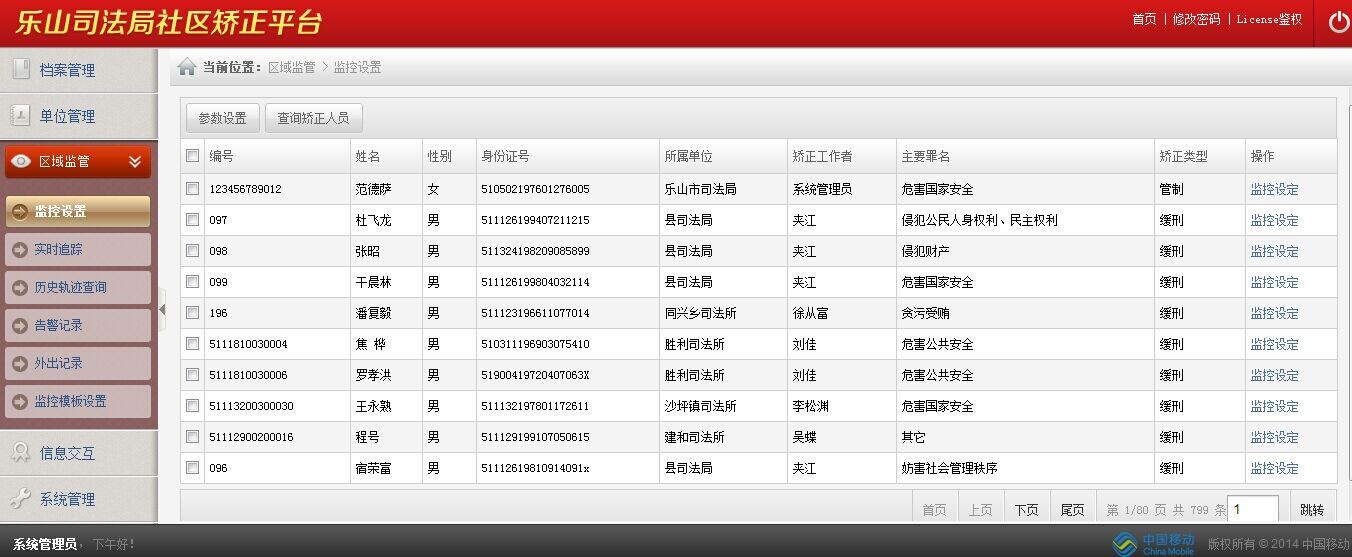
Task: Click the home icon in breadcrumb
Action: click(187, 67)
